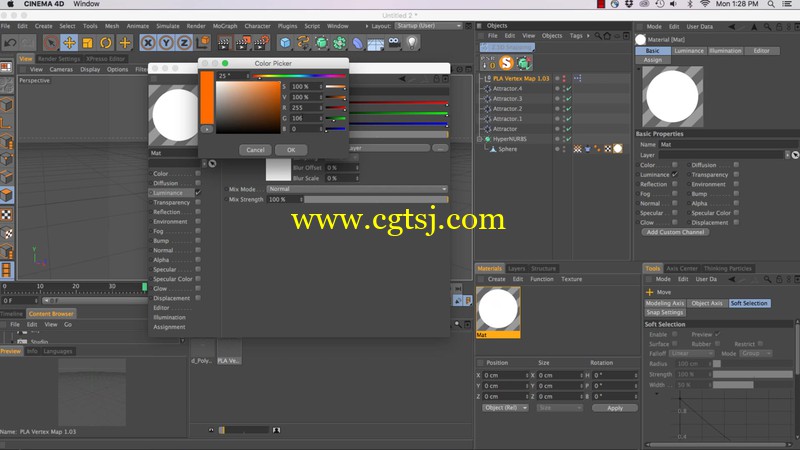This screenshot has height=450, width=800.
Task: Click the PLA Vertex Map tag icon
Action: pyautogui.click(x=578, y=78)
